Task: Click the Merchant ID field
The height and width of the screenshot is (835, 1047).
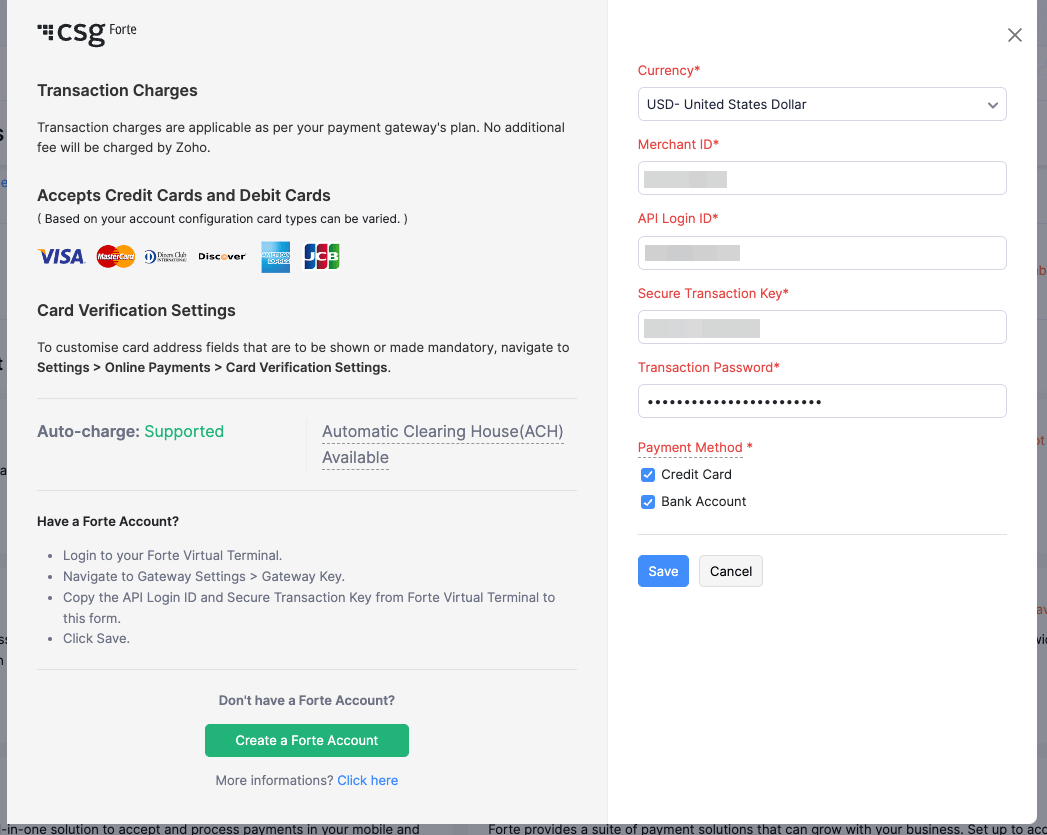Action: pos(822,178)
